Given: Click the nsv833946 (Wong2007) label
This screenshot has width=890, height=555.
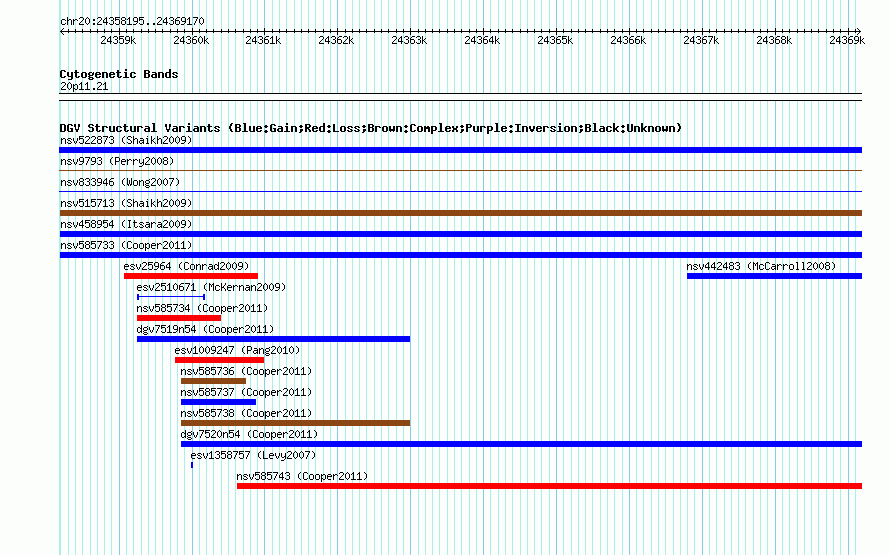Looking at the screenshot, I should 120,182.
